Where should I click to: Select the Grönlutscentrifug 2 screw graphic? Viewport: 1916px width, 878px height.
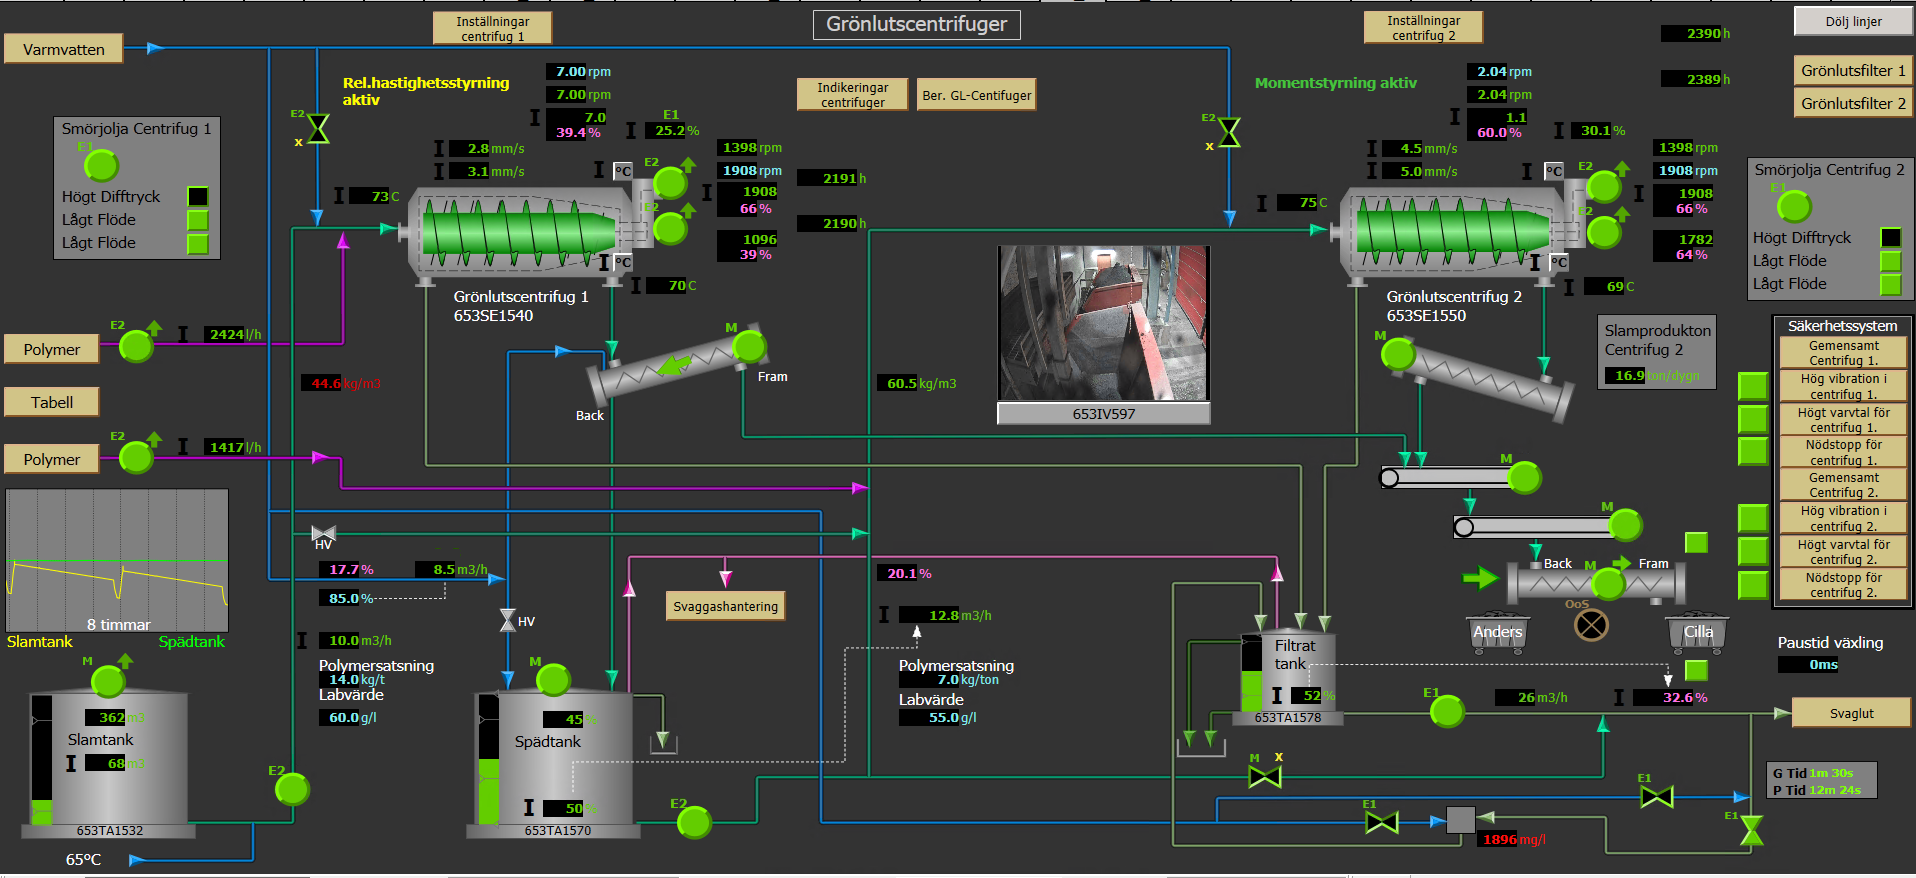(1452, 232)
